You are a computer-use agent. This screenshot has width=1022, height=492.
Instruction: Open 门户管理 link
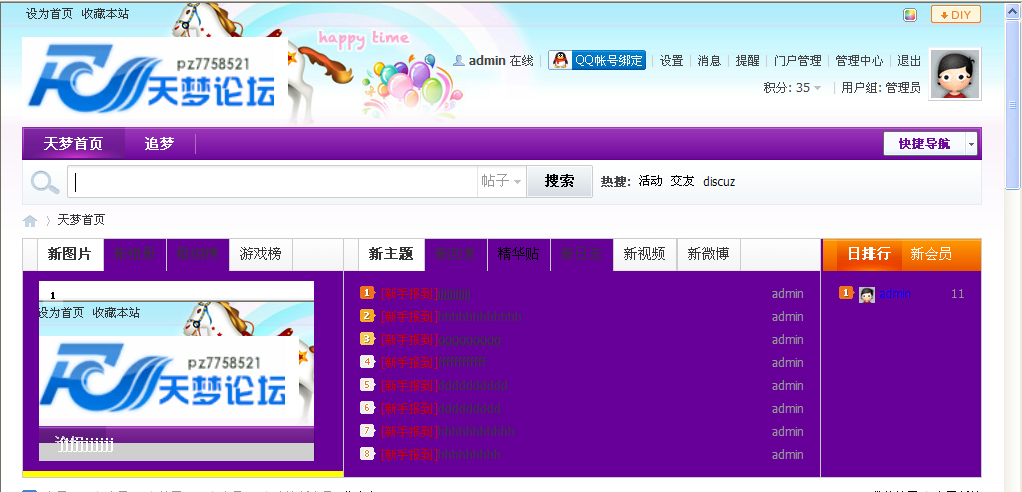click(x=798, y=61)
